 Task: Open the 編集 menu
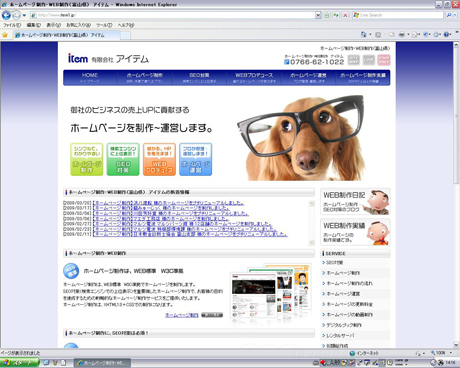pos(34,25)
